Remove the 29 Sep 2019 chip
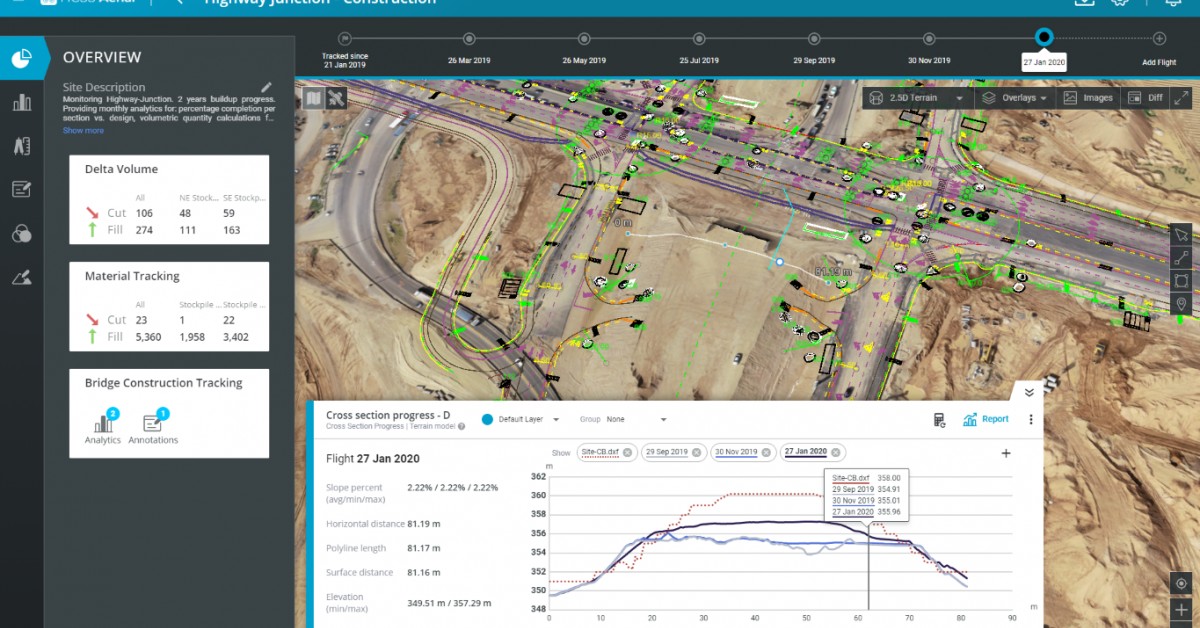 (697, 452)
